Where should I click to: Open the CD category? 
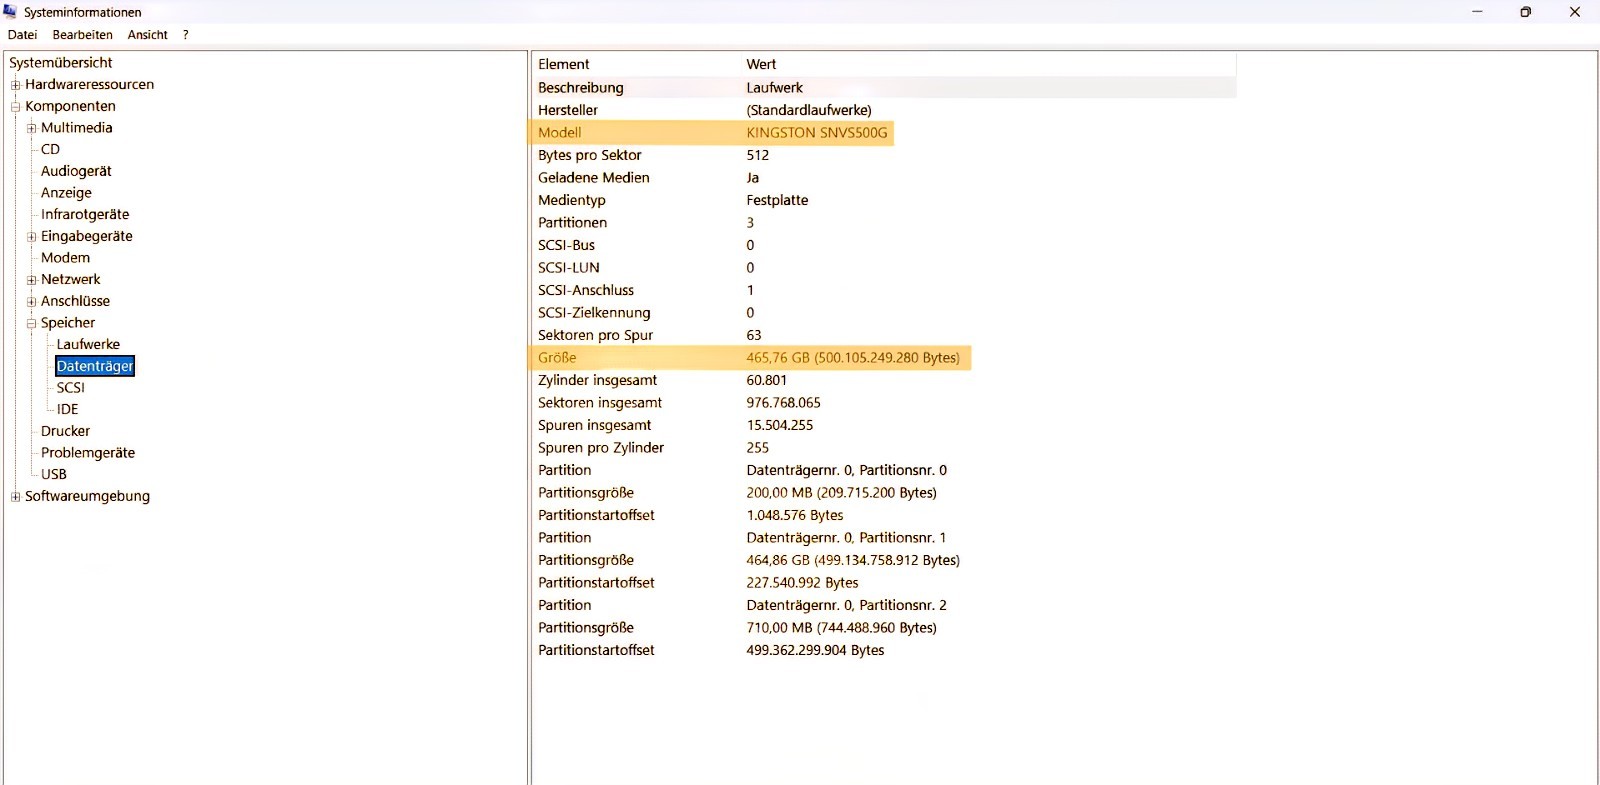(50, 150)
